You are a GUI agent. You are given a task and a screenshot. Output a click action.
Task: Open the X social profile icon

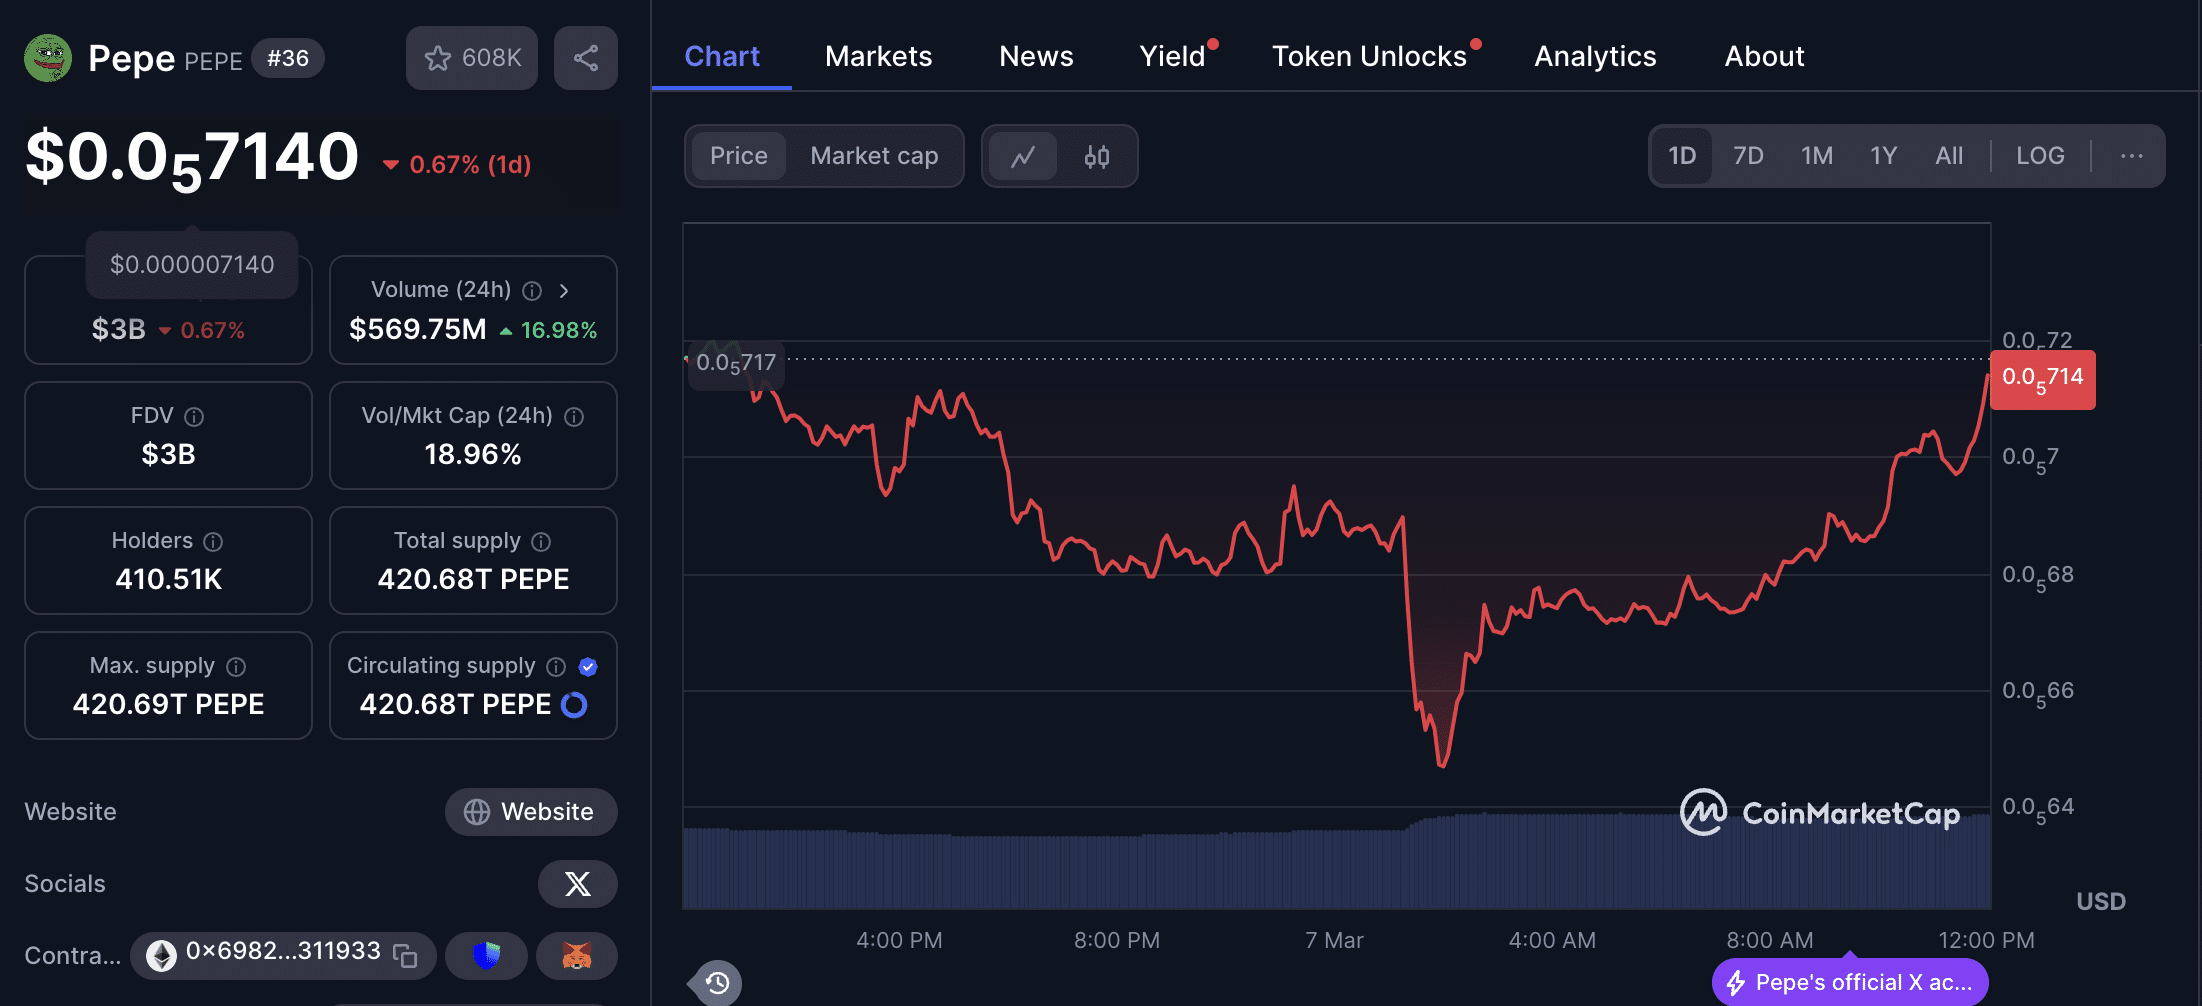coord(578,884)
